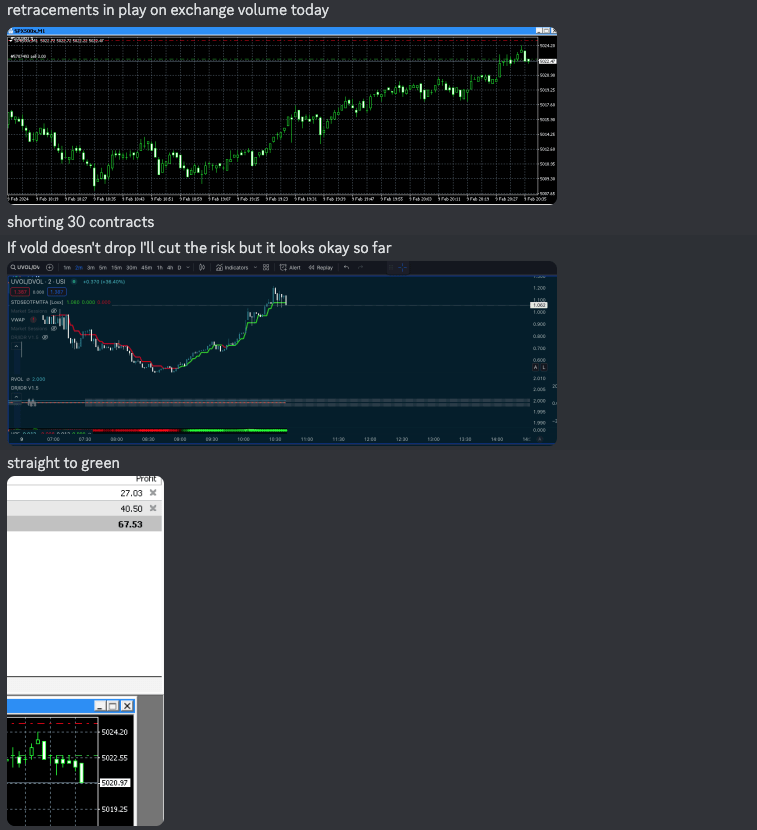This screenshot has width=757, height=830.
Task: Open the Indicators menu in chart toolbar
Action: tap(236, 268)
